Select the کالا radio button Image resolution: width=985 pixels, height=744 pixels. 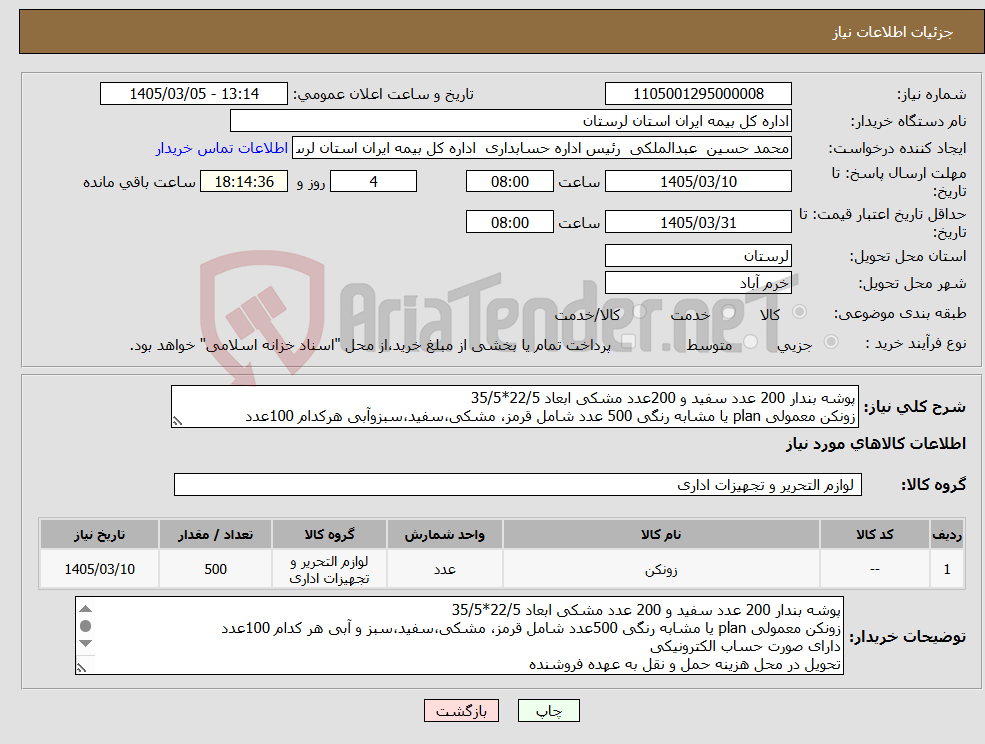click(800, 312)
